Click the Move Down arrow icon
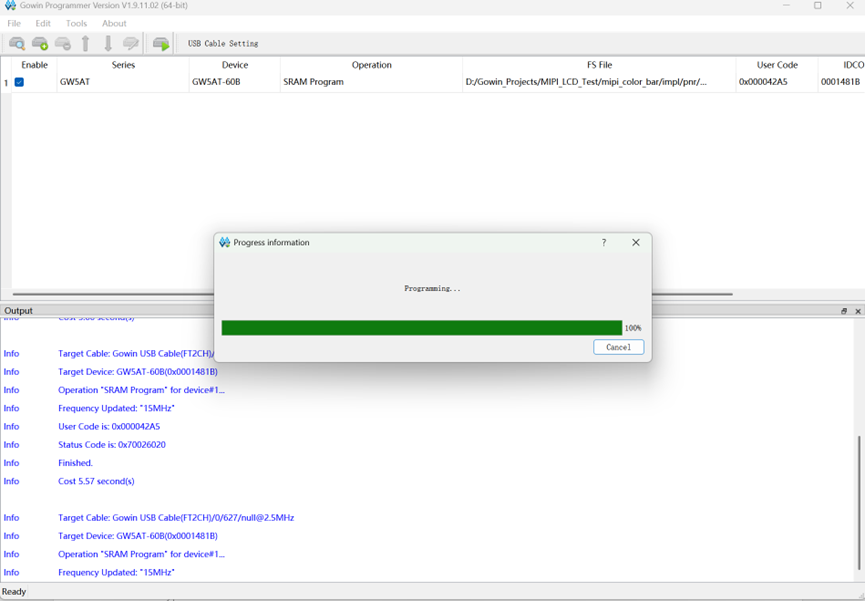This screenshot has width=865, height=601. pos(108,44)
